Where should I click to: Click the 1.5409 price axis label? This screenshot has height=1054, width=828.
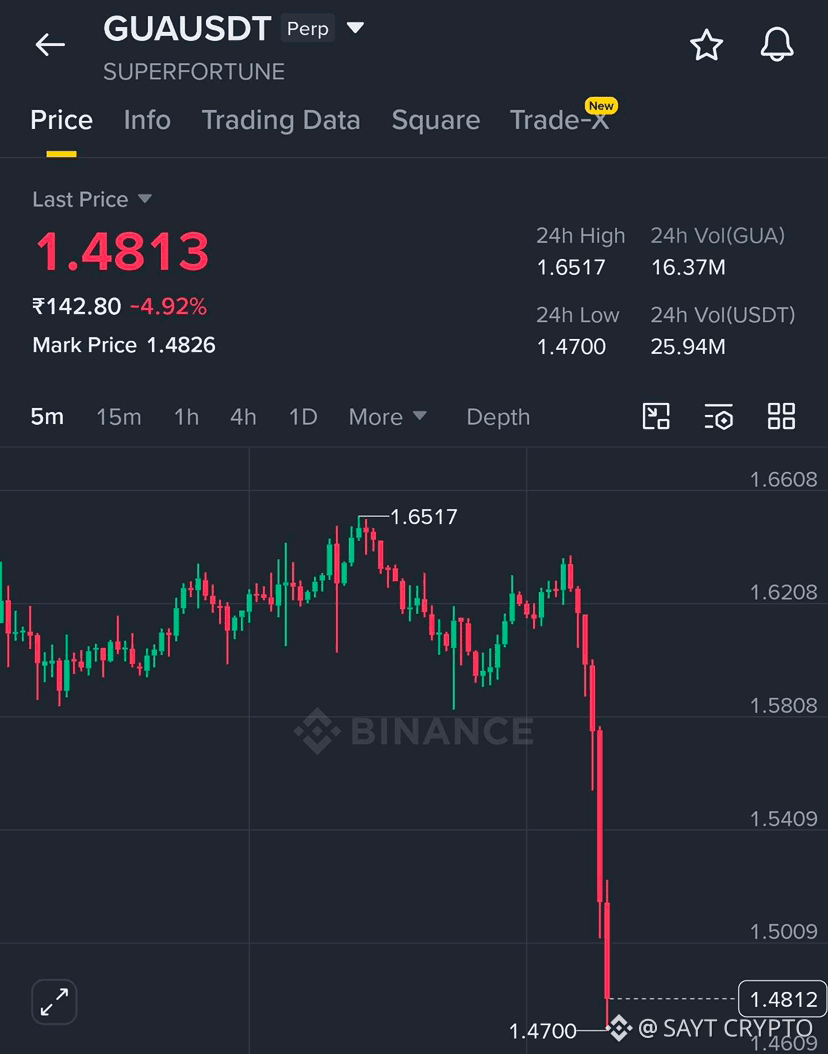tap(784, 818)
